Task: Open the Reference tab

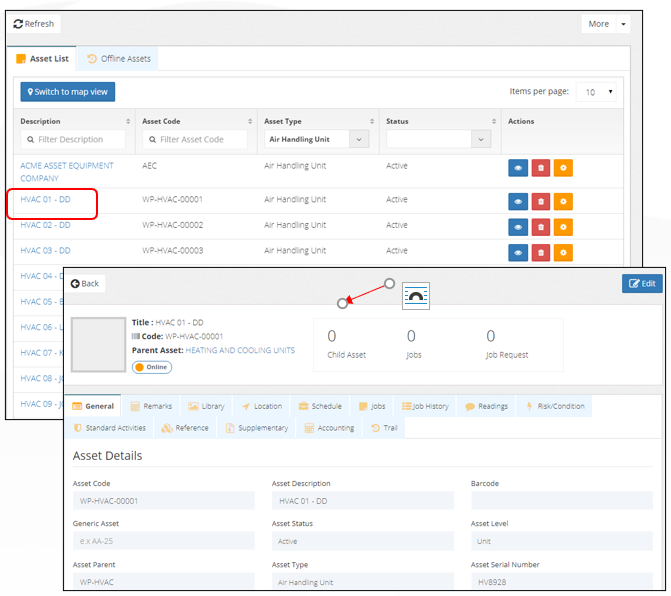Action: 185,428
